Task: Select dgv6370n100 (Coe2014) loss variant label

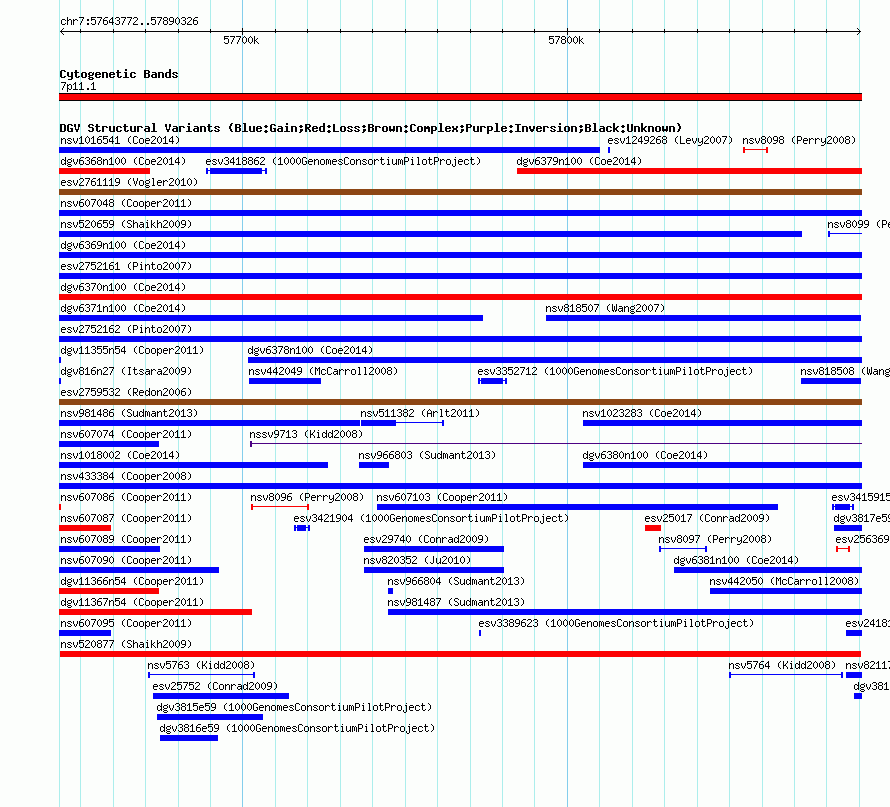Action: pos(123,287)
